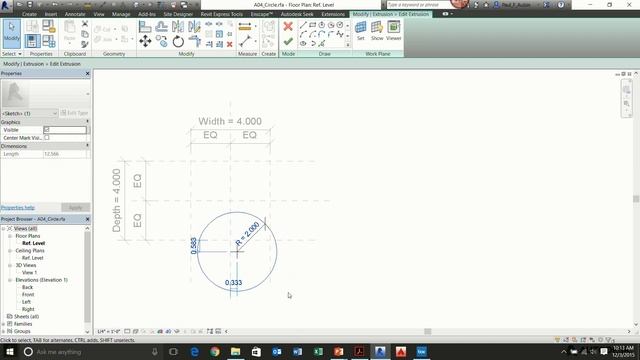
Task: Switch to the Insert ribbon tab
Action: (51, 14)
